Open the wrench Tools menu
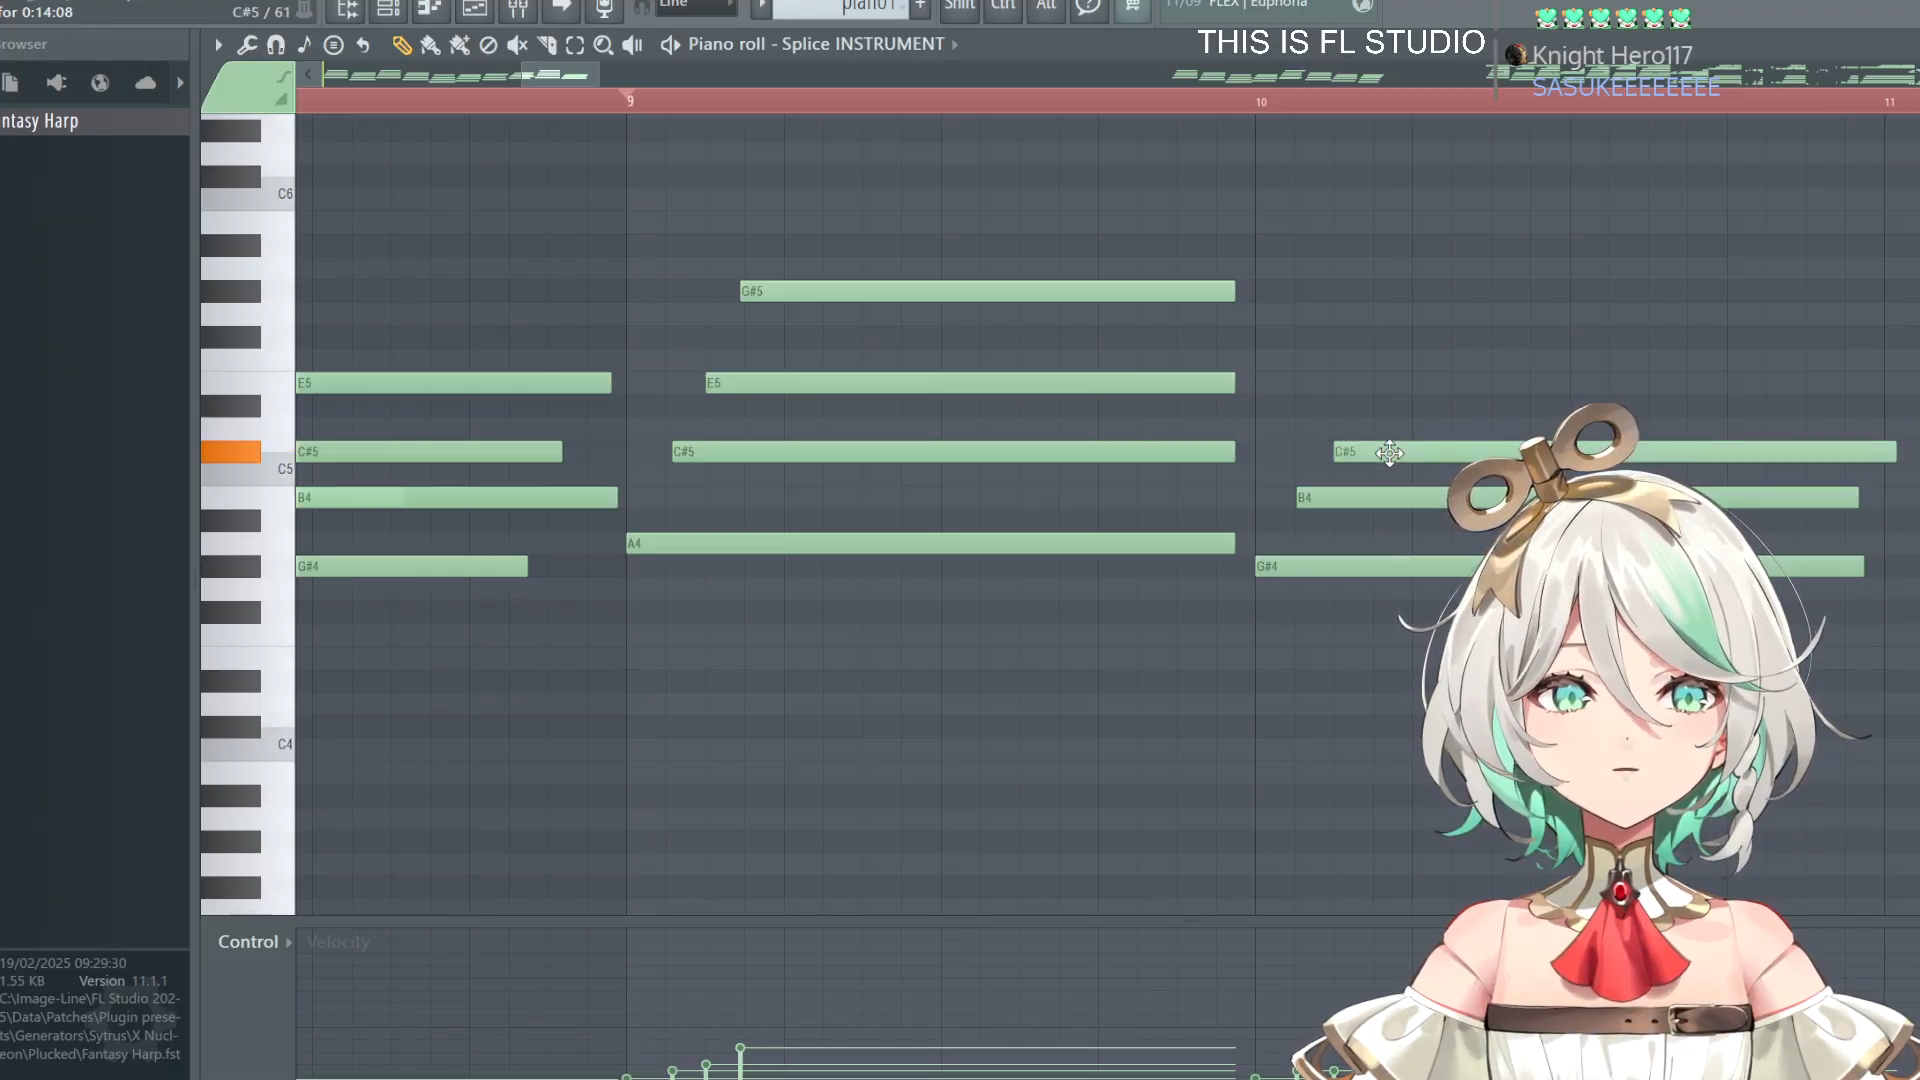The width and height of the screenshot is (1920, 1080). click(247, 45)
